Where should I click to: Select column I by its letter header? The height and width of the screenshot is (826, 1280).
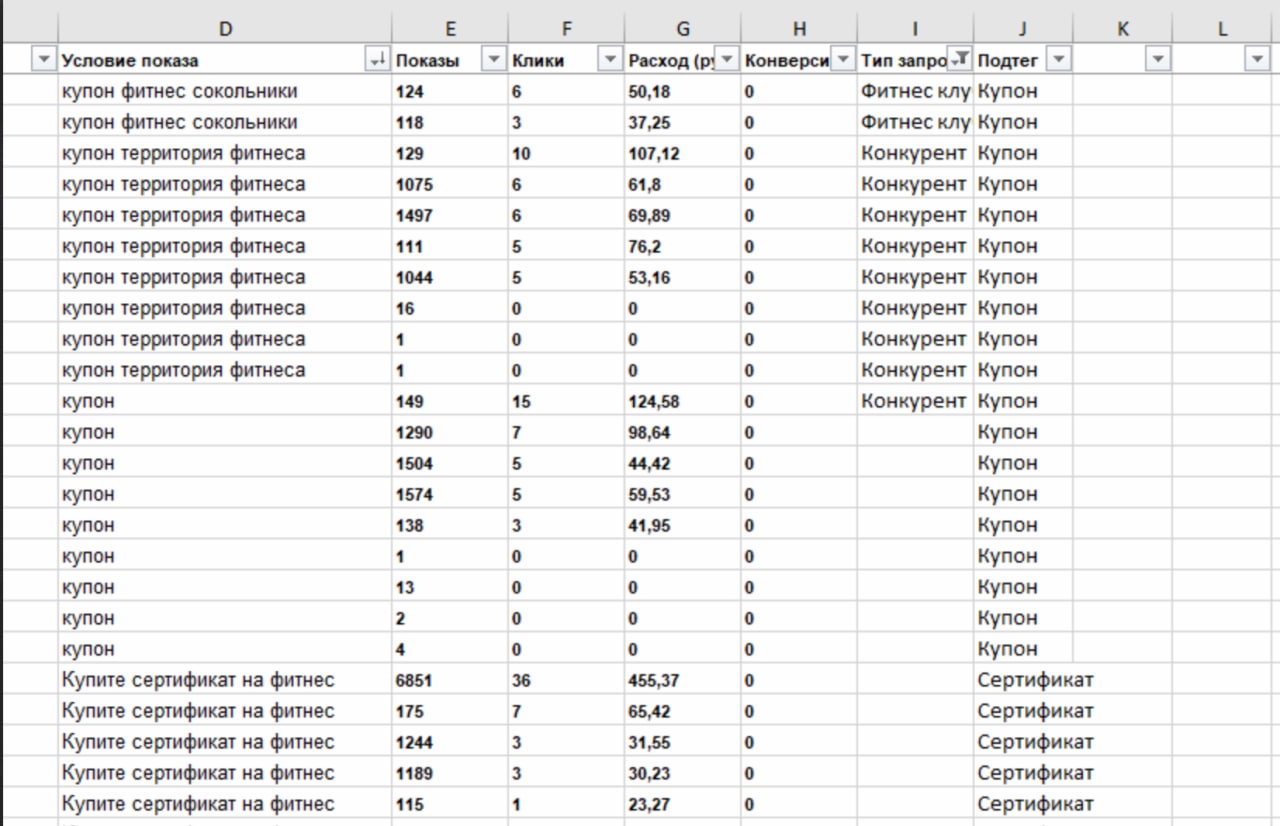click(x=915, y=29)
